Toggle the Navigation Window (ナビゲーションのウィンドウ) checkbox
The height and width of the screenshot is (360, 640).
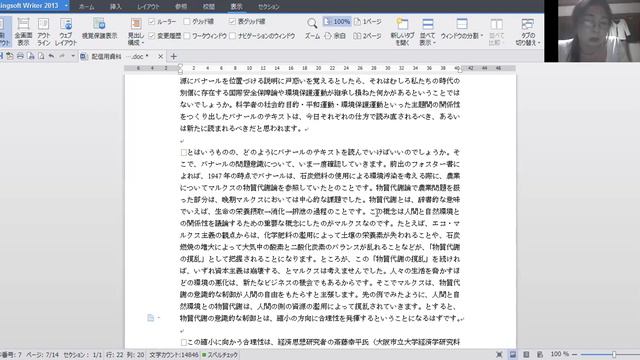click(262, 36)
